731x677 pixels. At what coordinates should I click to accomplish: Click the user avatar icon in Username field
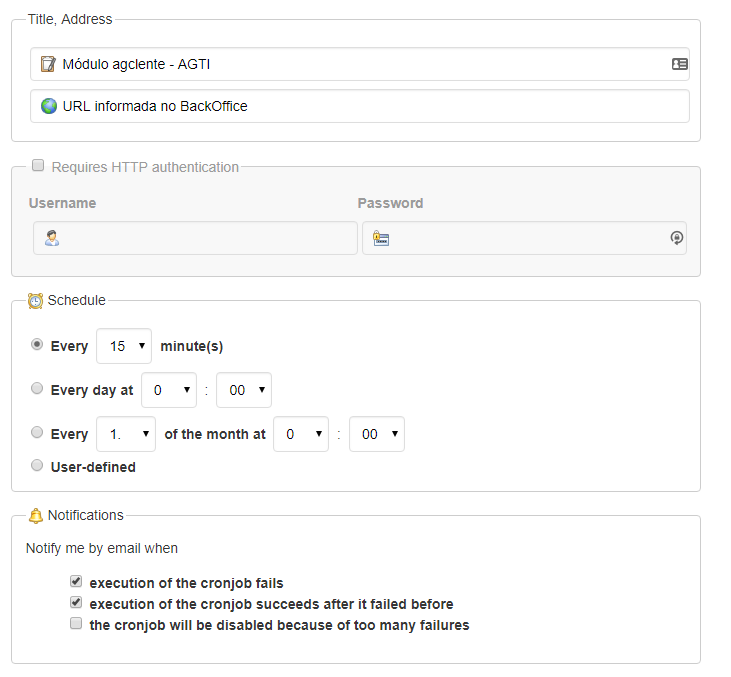click(x=52, y=238)
